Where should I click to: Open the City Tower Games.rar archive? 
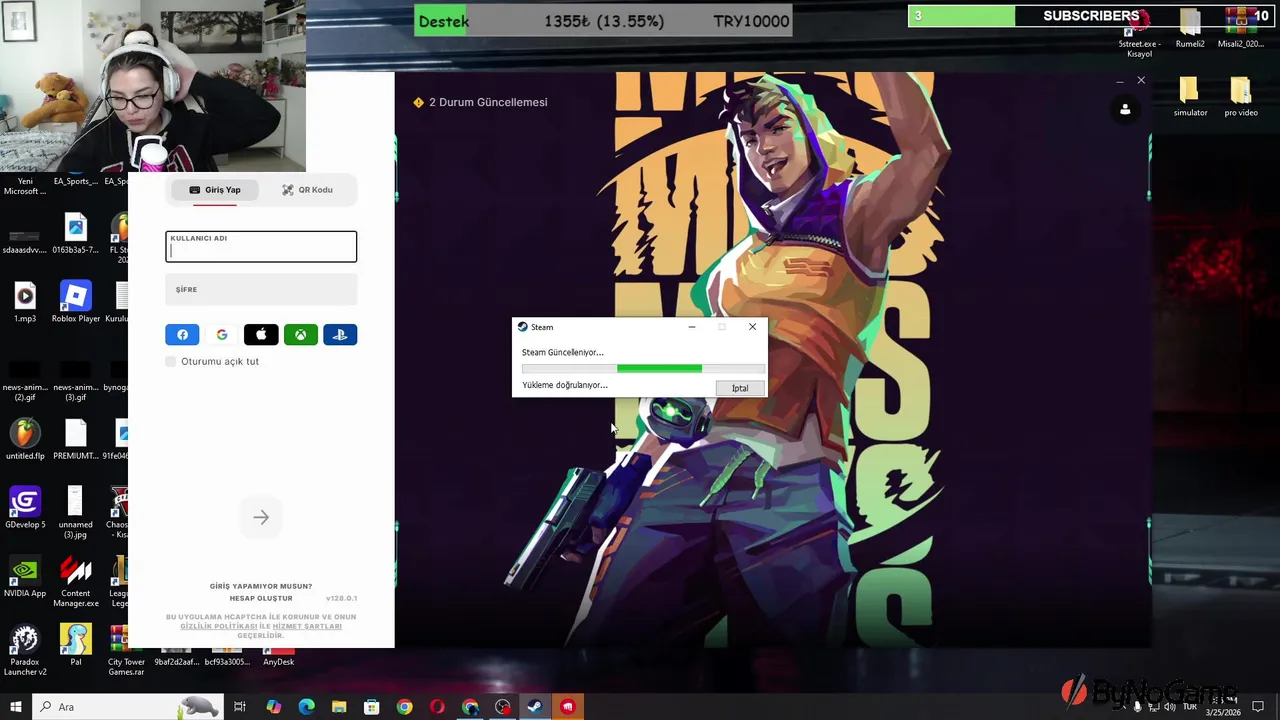coord(126,650)
